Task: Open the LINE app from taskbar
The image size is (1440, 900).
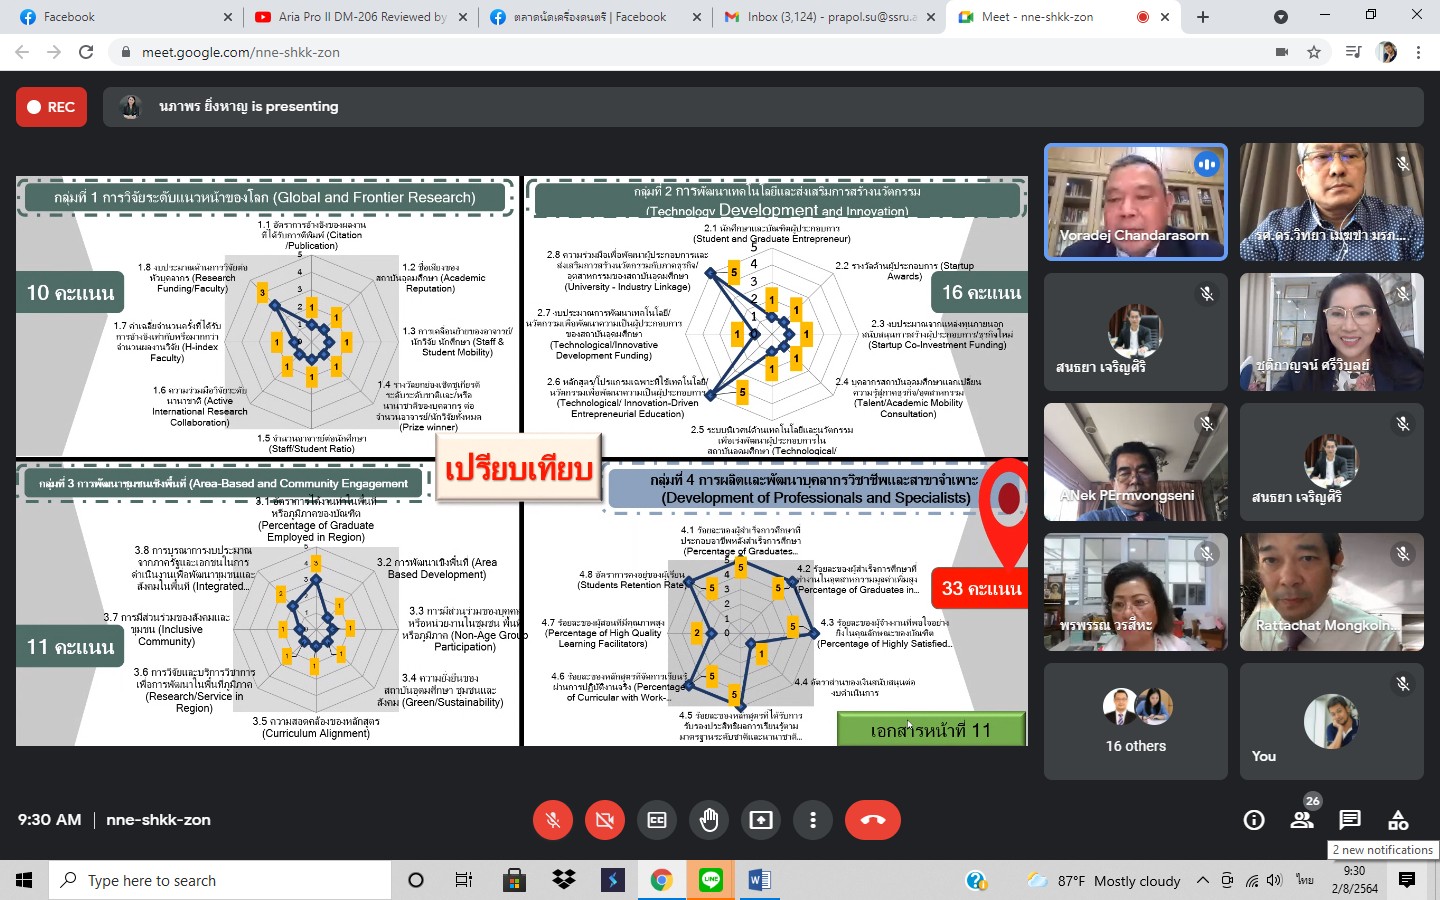Action: click(x=711, y=880)
